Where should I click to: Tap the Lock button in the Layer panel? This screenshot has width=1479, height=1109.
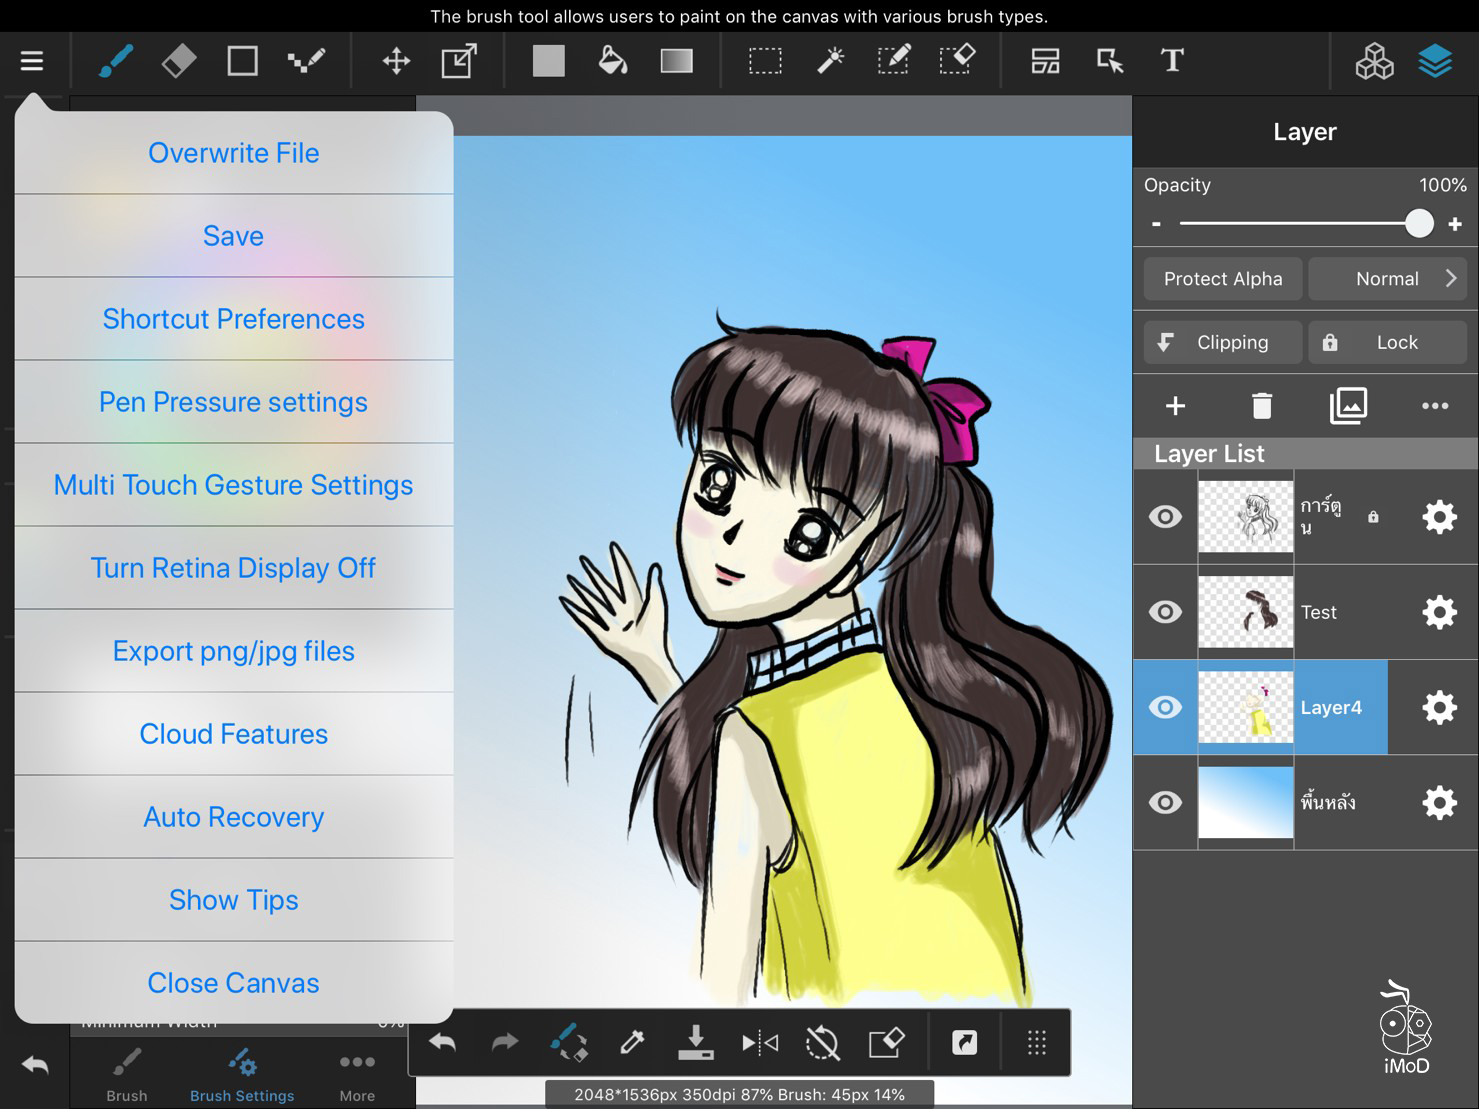[1387, 342]
